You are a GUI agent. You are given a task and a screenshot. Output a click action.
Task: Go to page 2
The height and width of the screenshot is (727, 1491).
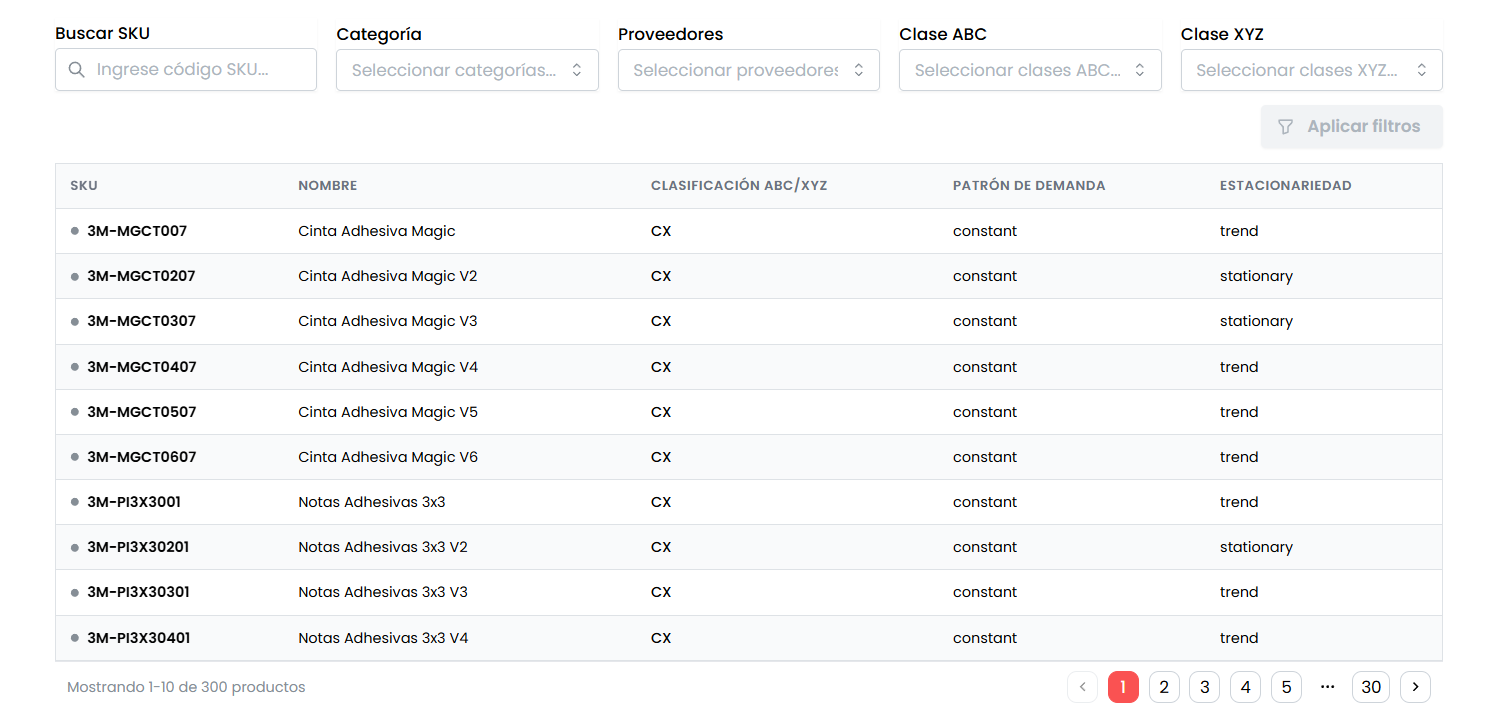[1164, 687]
